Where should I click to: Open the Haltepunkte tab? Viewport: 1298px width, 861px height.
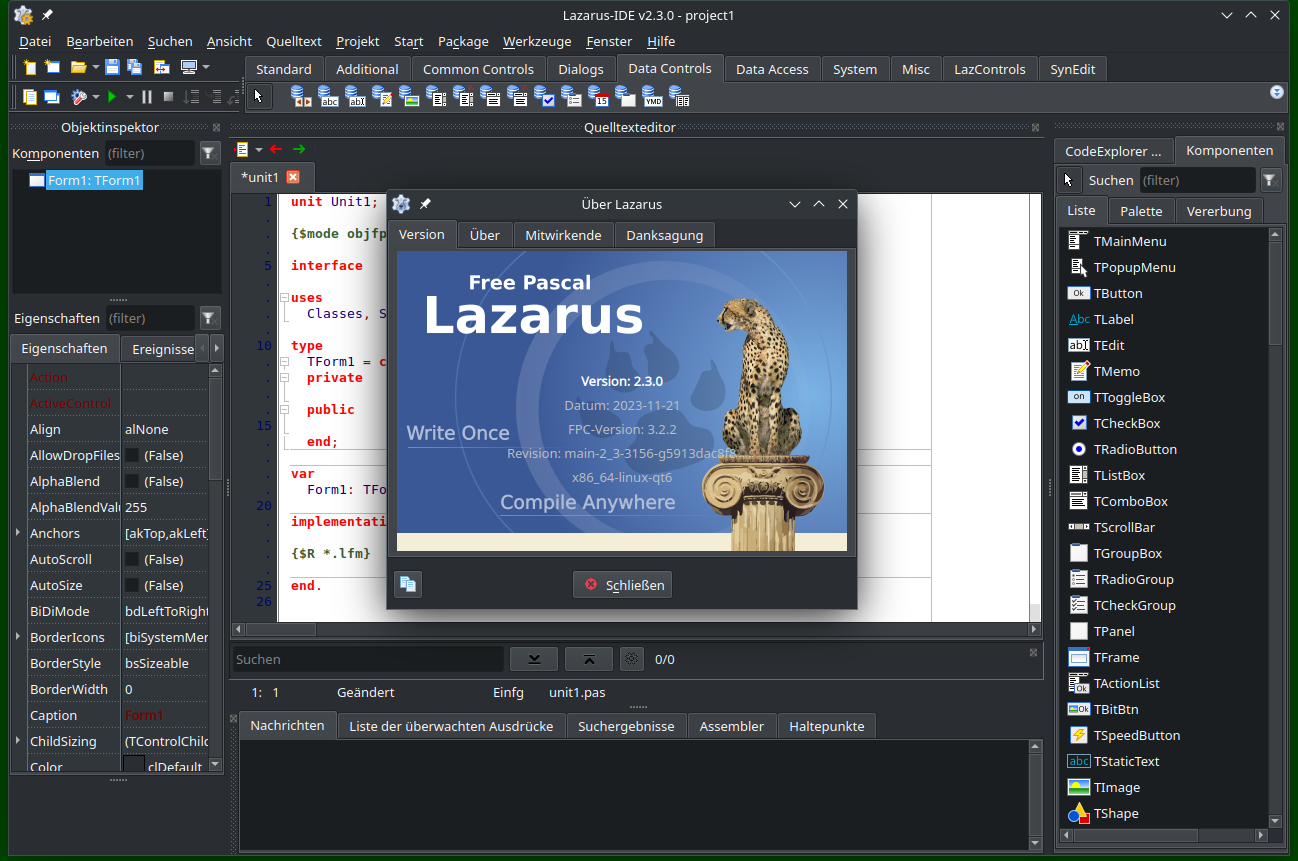click(826, 726)
